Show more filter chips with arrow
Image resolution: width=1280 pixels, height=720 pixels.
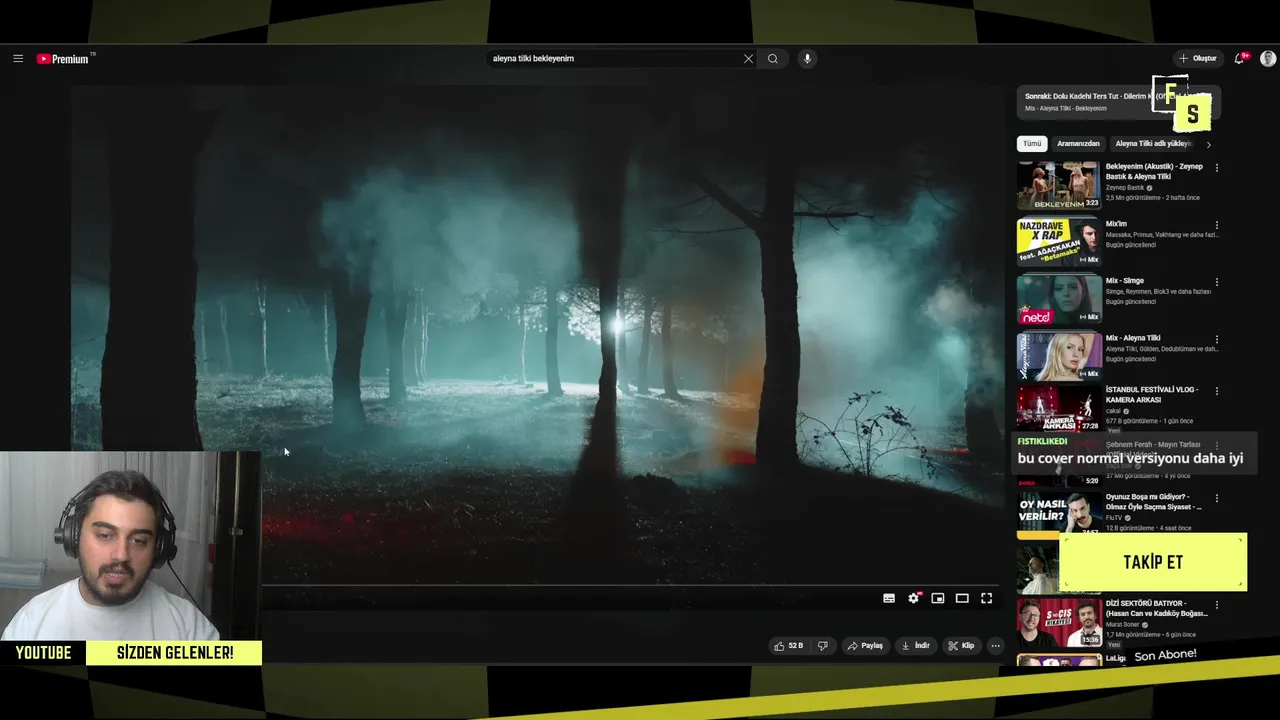(1208, 144)
